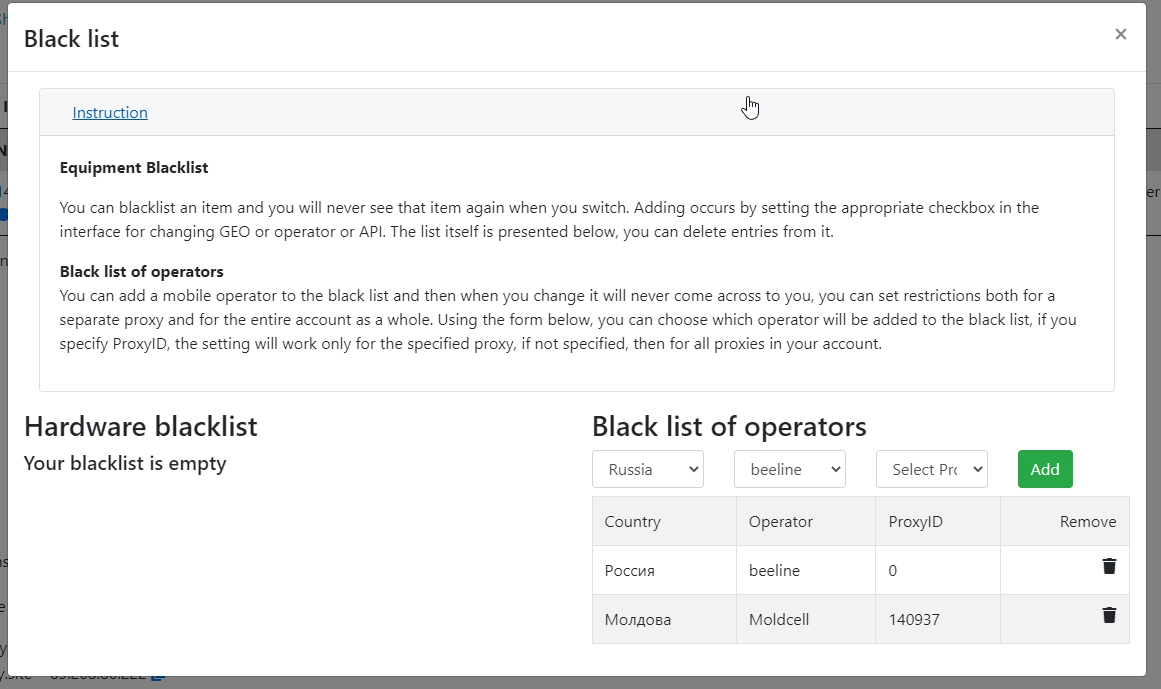Viewport: 1161px width, 689px height.
Task: Click the Operator column header
Action: (780, 521)
